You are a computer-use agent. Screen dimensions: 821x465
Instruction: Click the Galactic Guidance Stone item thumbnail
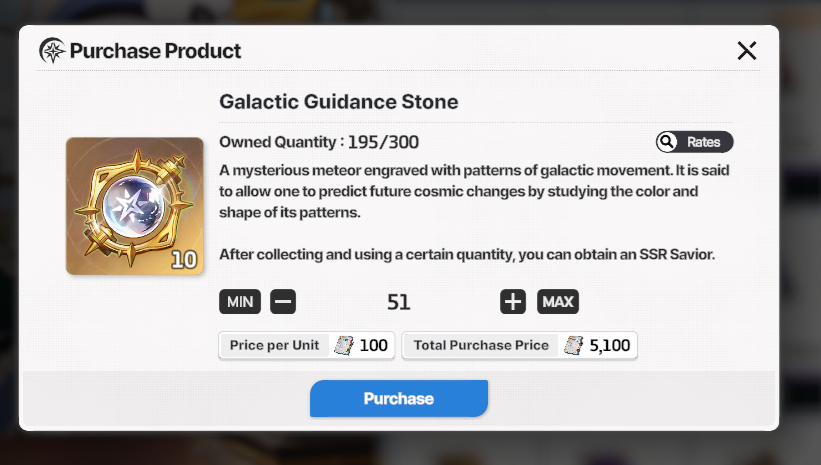point(135,206)
